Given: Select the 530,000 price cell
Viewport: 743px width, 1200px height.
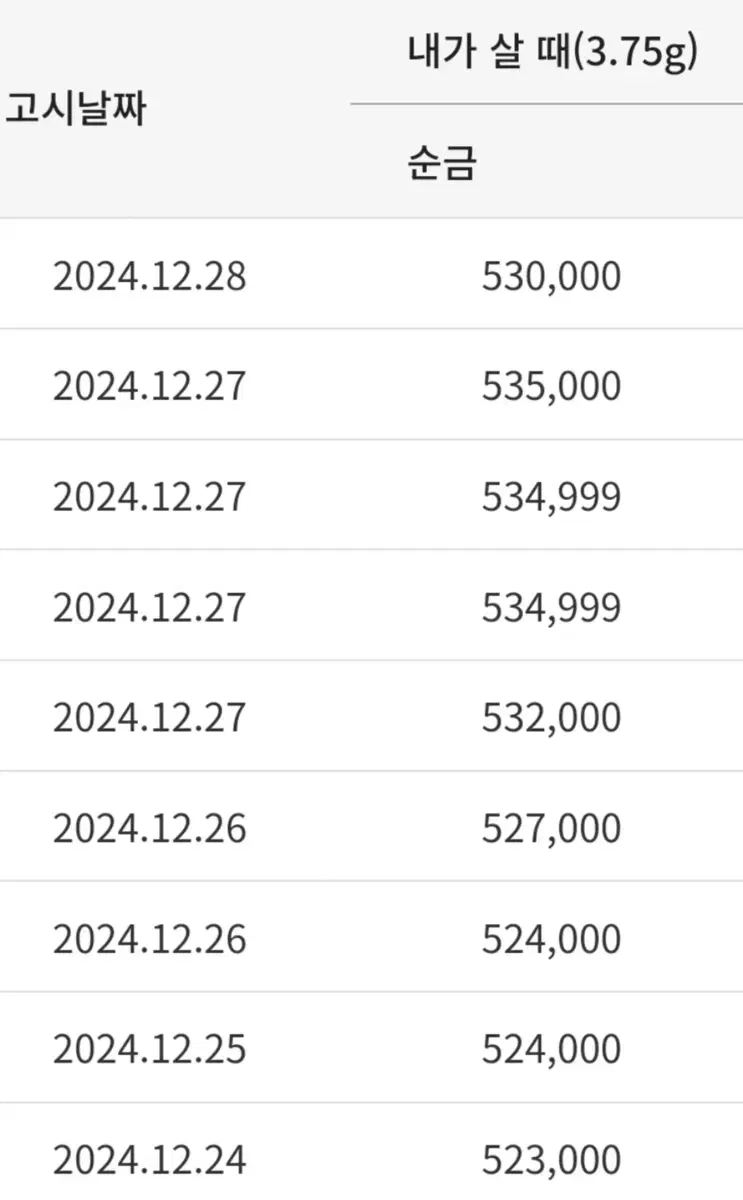Looking at the screenshot, I should [x=551, y=276].
